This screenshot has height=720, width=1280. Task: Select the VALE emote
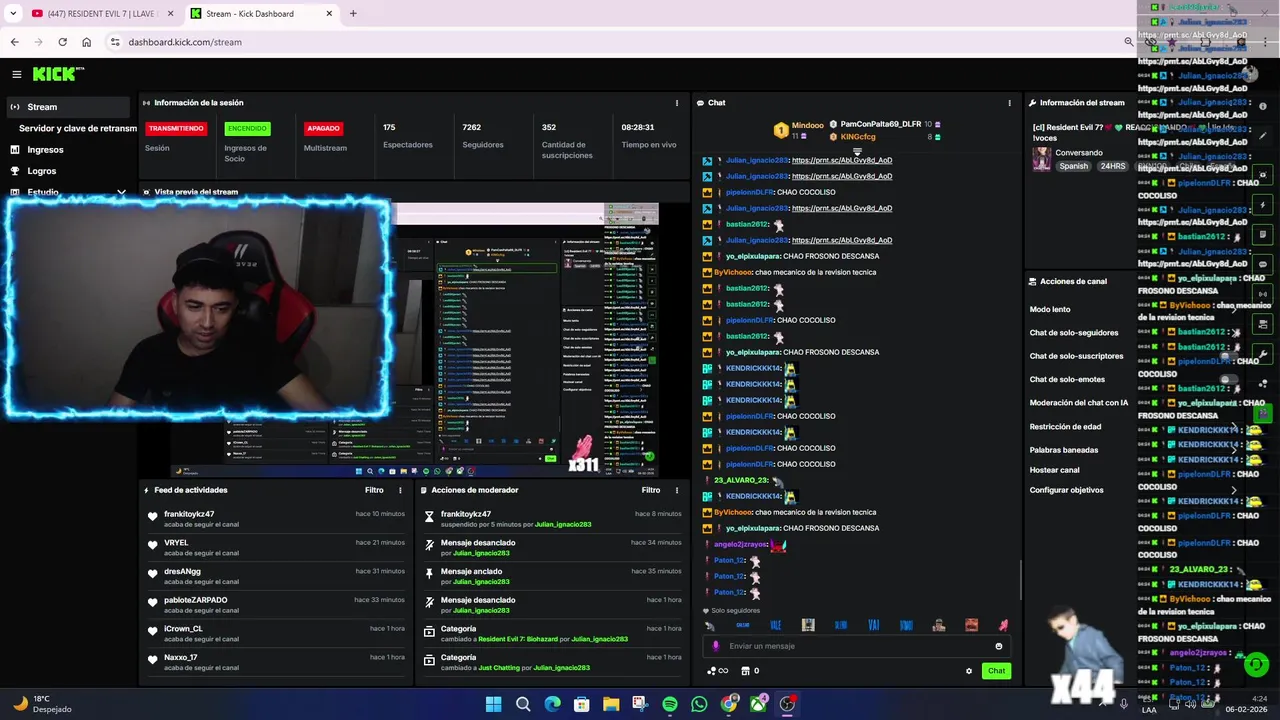click(x=775, y=625)
